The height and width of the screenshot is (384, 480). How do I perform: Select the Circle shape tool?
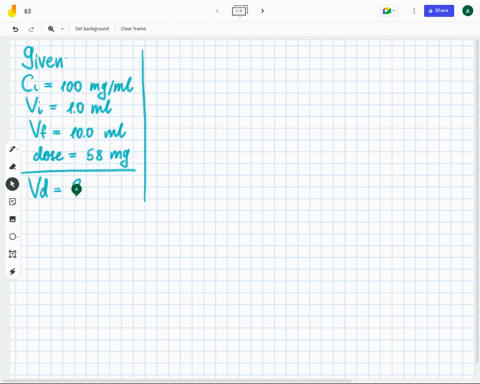13,237
